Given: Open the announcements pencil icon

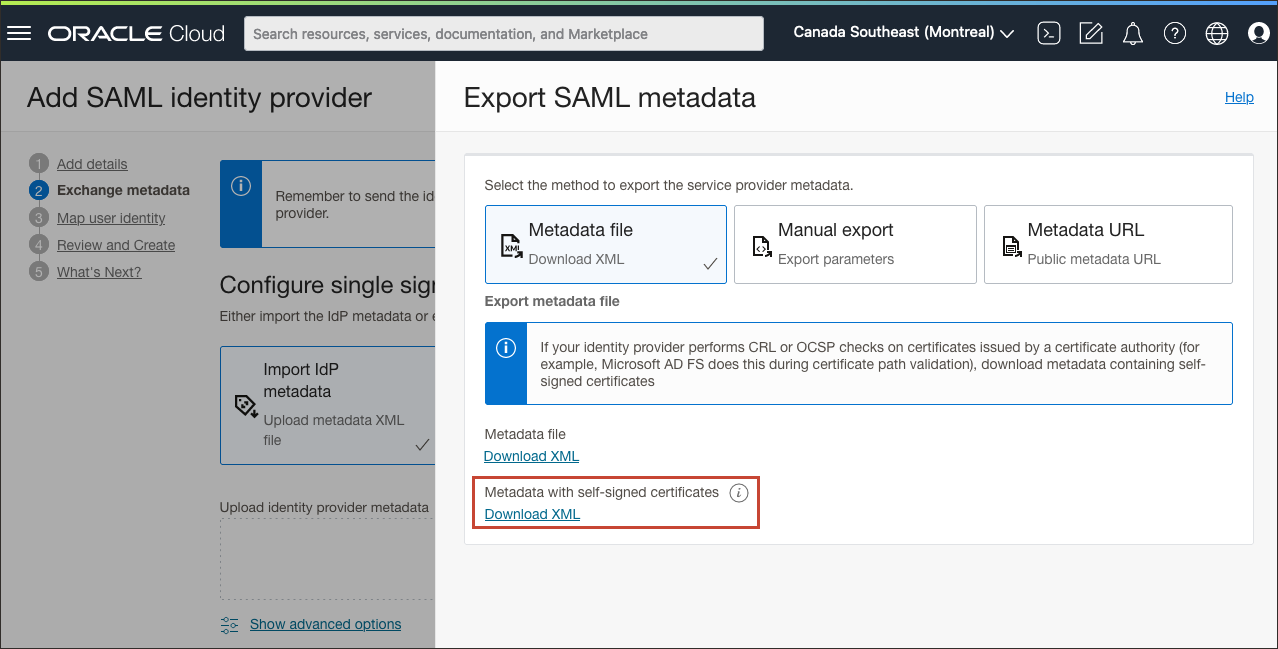Looking at the screenshot, I should click(x=1090, y=33).
